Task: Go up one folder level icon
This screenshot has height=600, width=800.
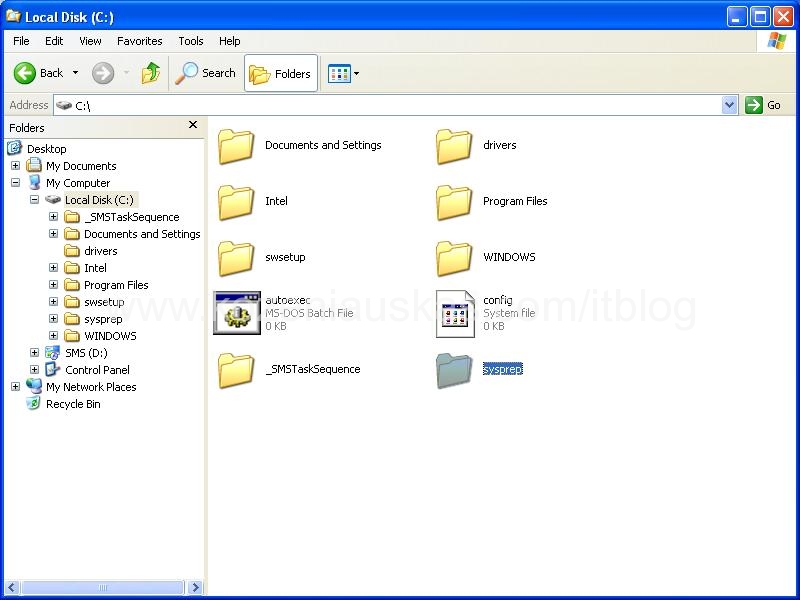Action: click(x=151, y=73)
